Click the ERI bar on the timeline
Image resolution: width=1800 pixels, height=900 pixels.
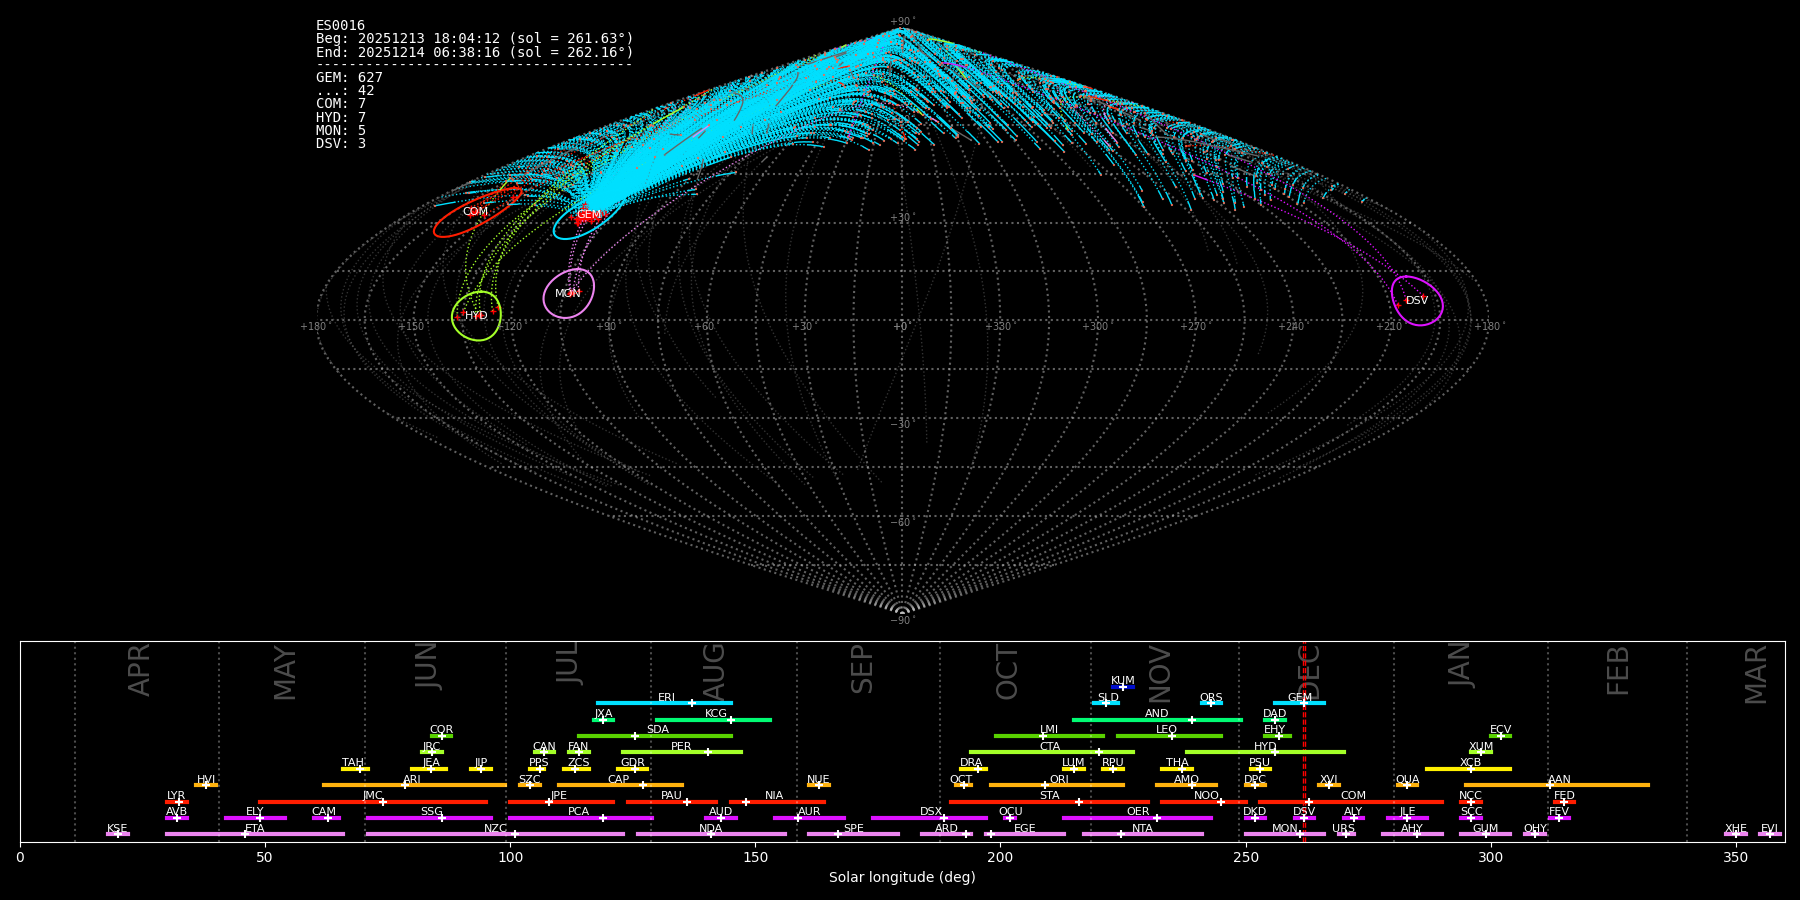[x=664, y=703]
